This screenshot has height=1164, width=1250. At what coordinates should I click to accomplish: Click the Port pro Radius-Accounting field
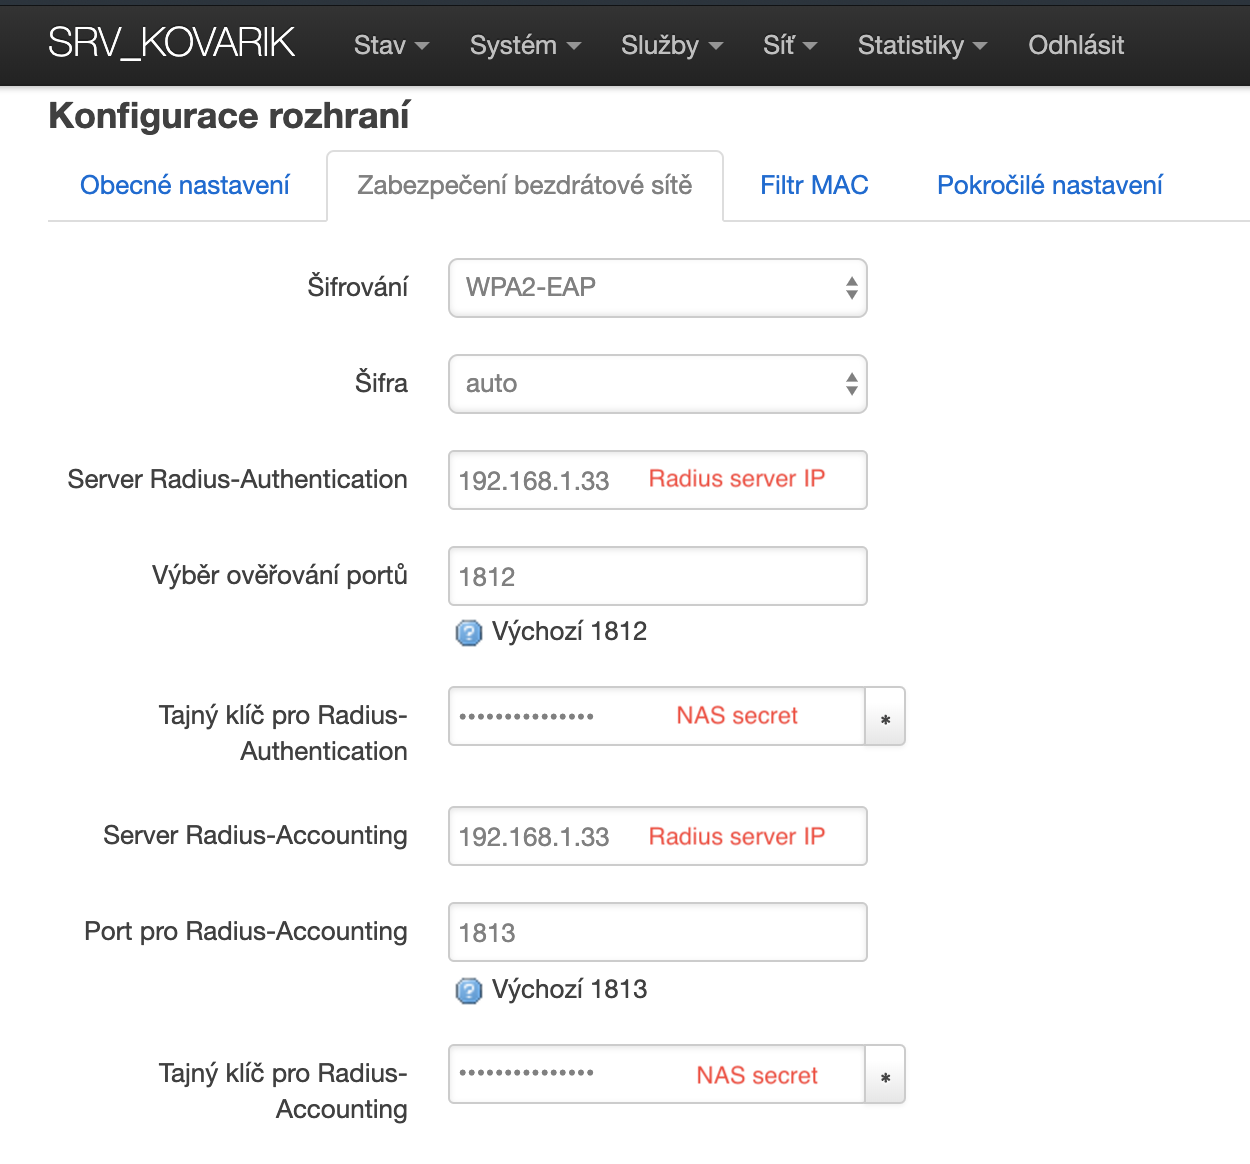657,932
